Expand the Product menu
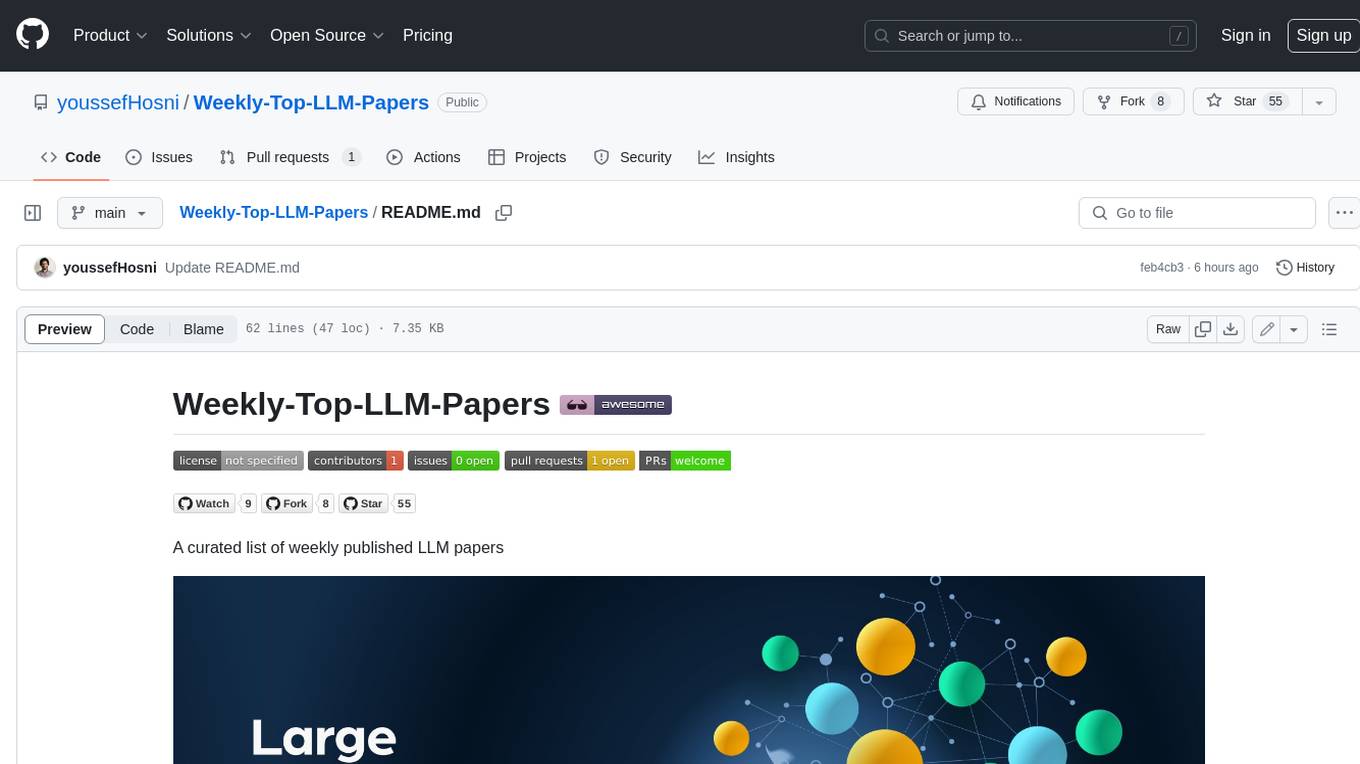This screenshot has width=1360, height=764. point(110,35)
